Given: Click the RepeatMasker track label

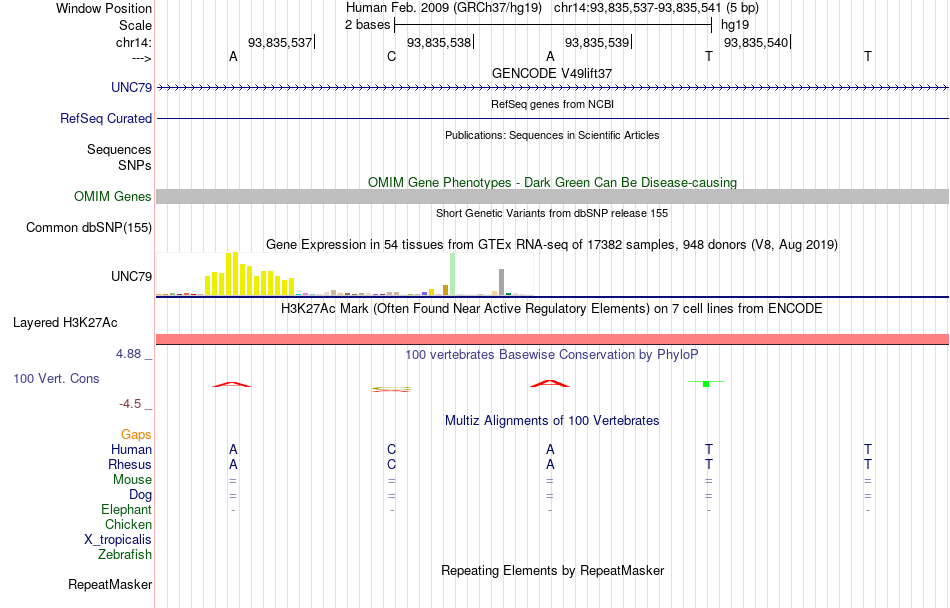Looking at the screenshot, I should click(110, 584).
